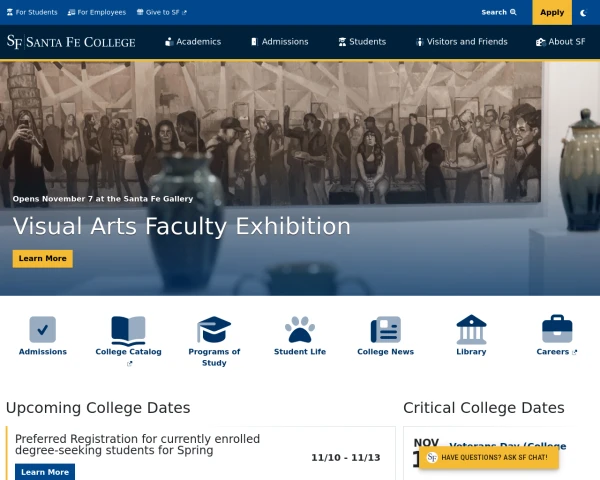Toggle dark mode with the moon icon
600x480 pixels.
[583, 13]
